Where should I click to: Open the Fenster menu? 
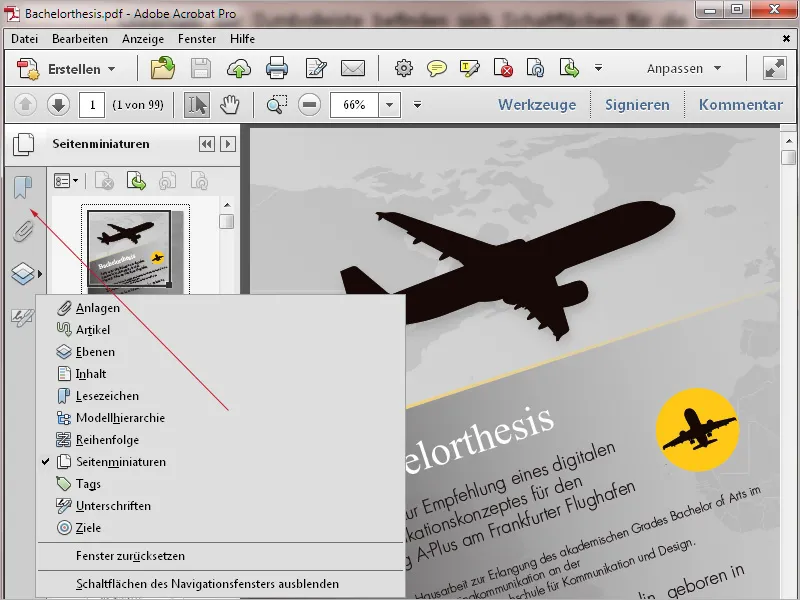point(197,39)
